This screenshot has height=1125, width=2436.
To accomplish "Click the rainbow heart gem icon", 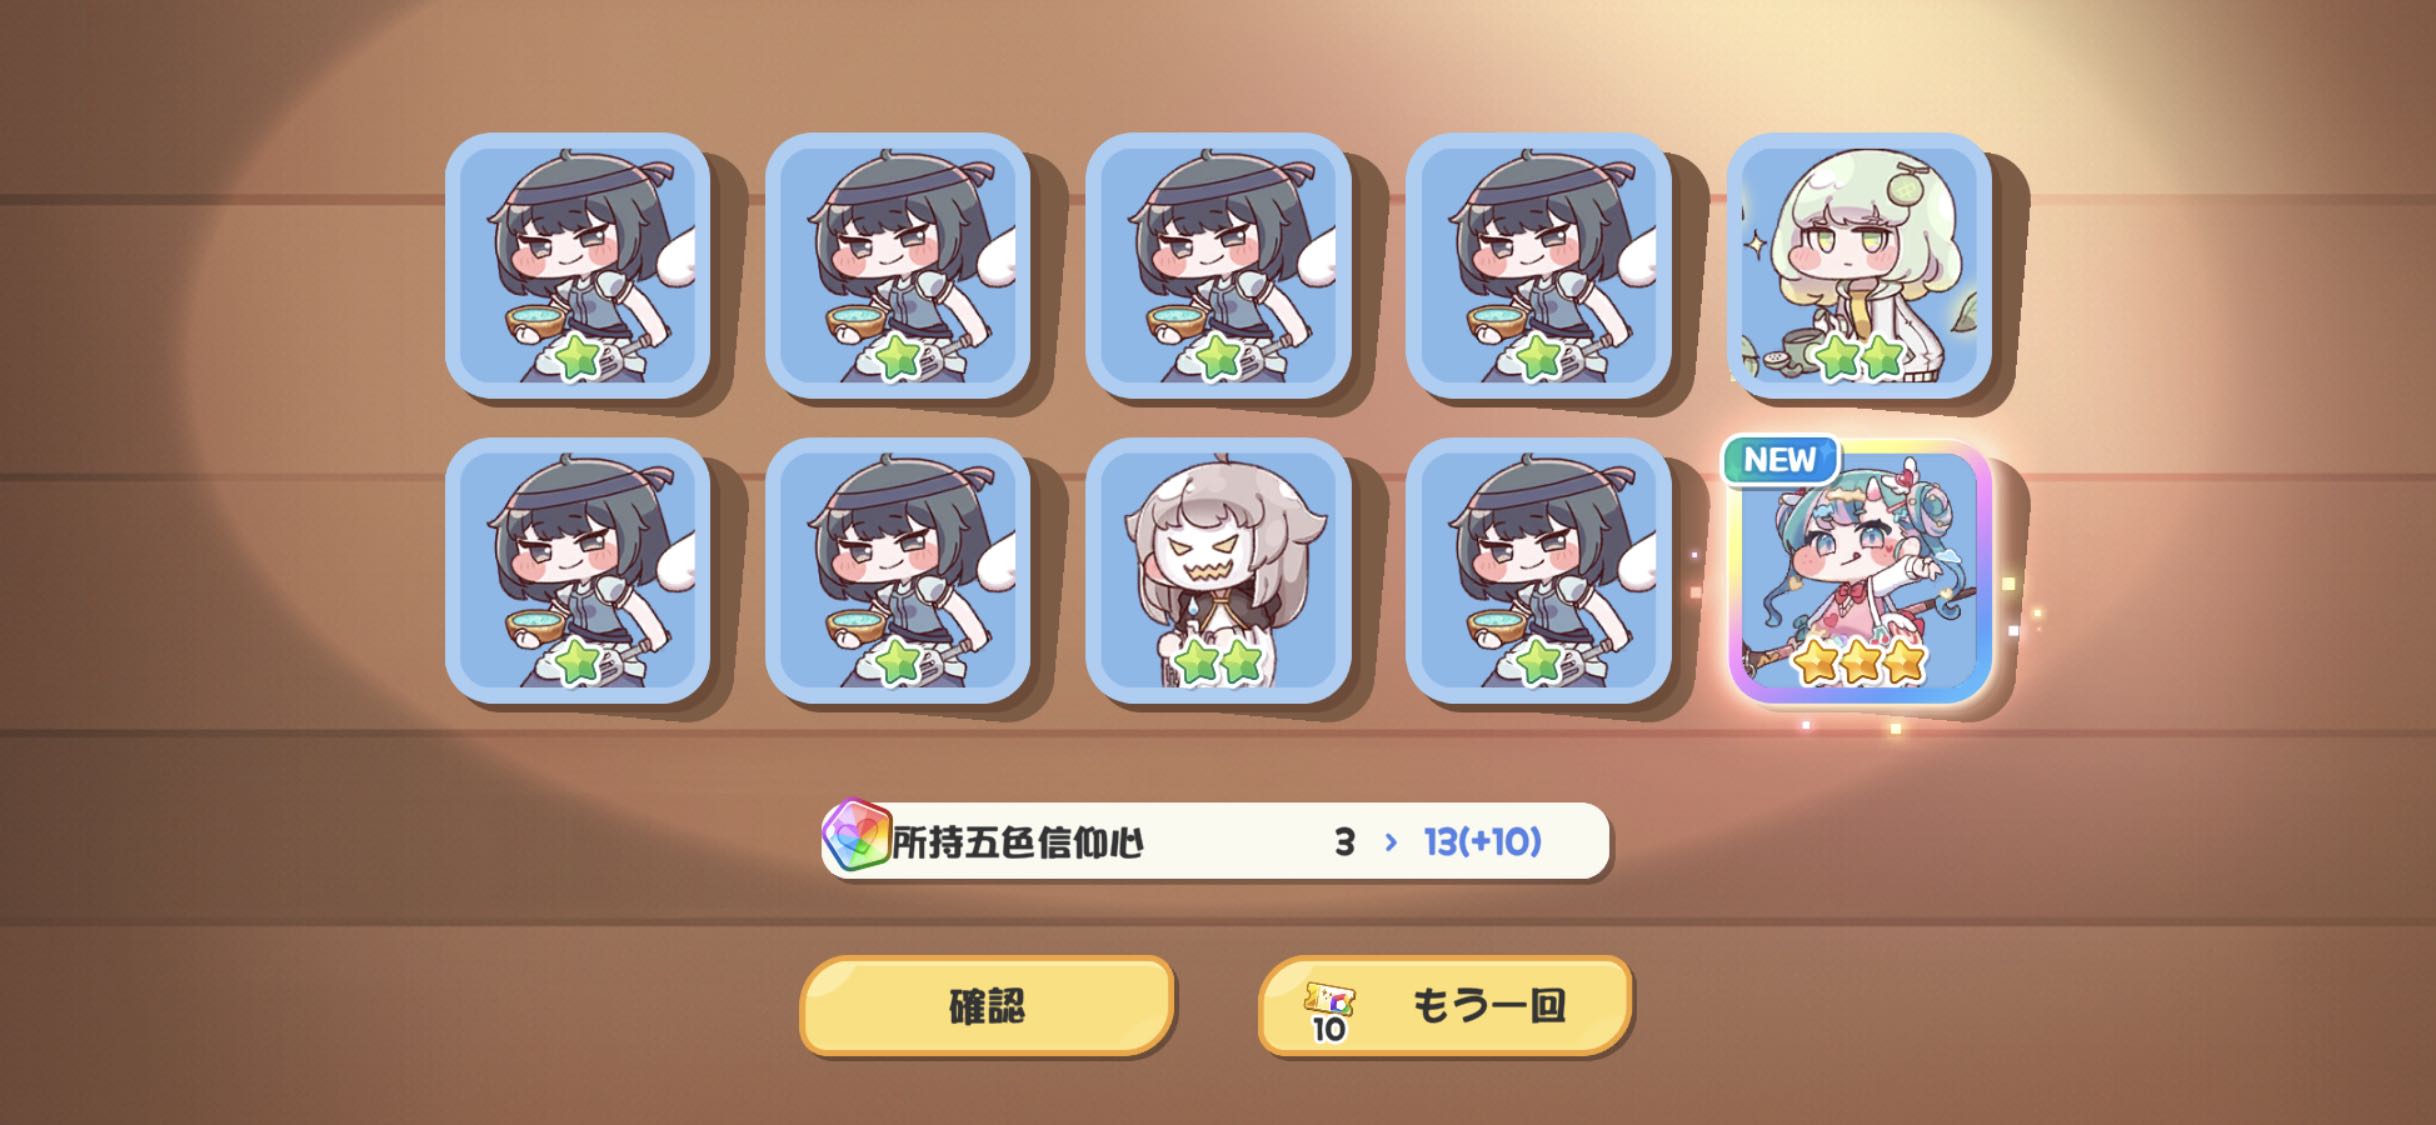I will tap(857, 835).
